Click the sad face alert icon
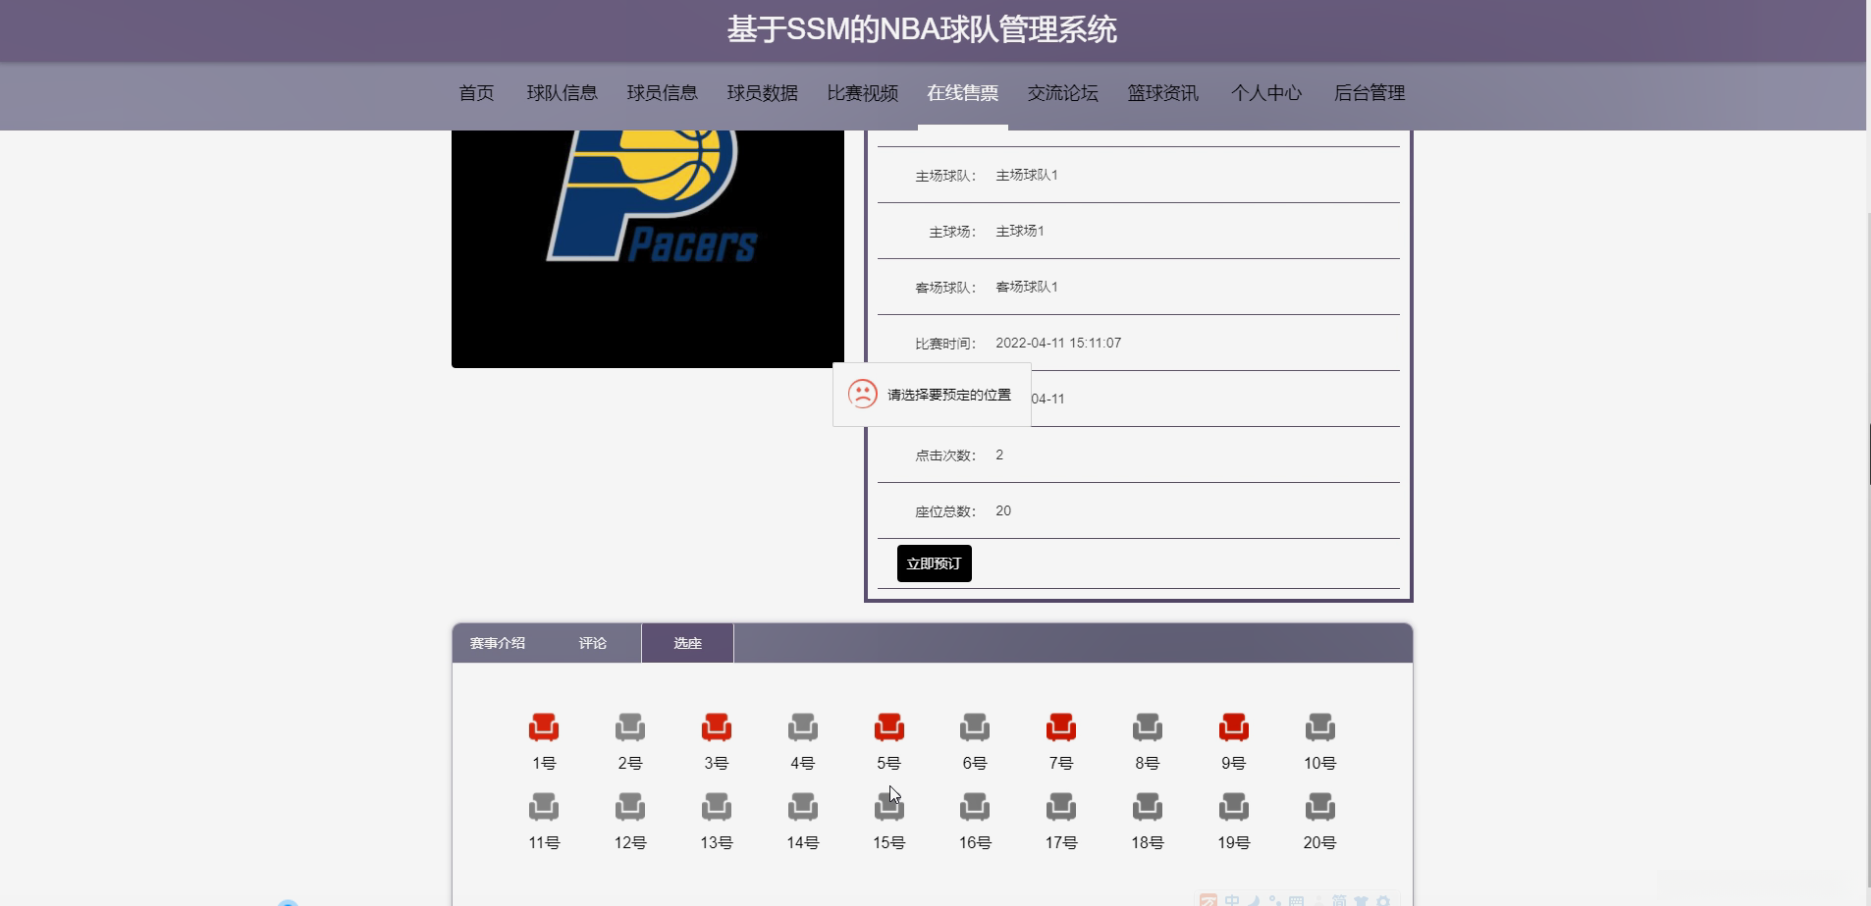1871x906 pixels. (x=862, y=394)
